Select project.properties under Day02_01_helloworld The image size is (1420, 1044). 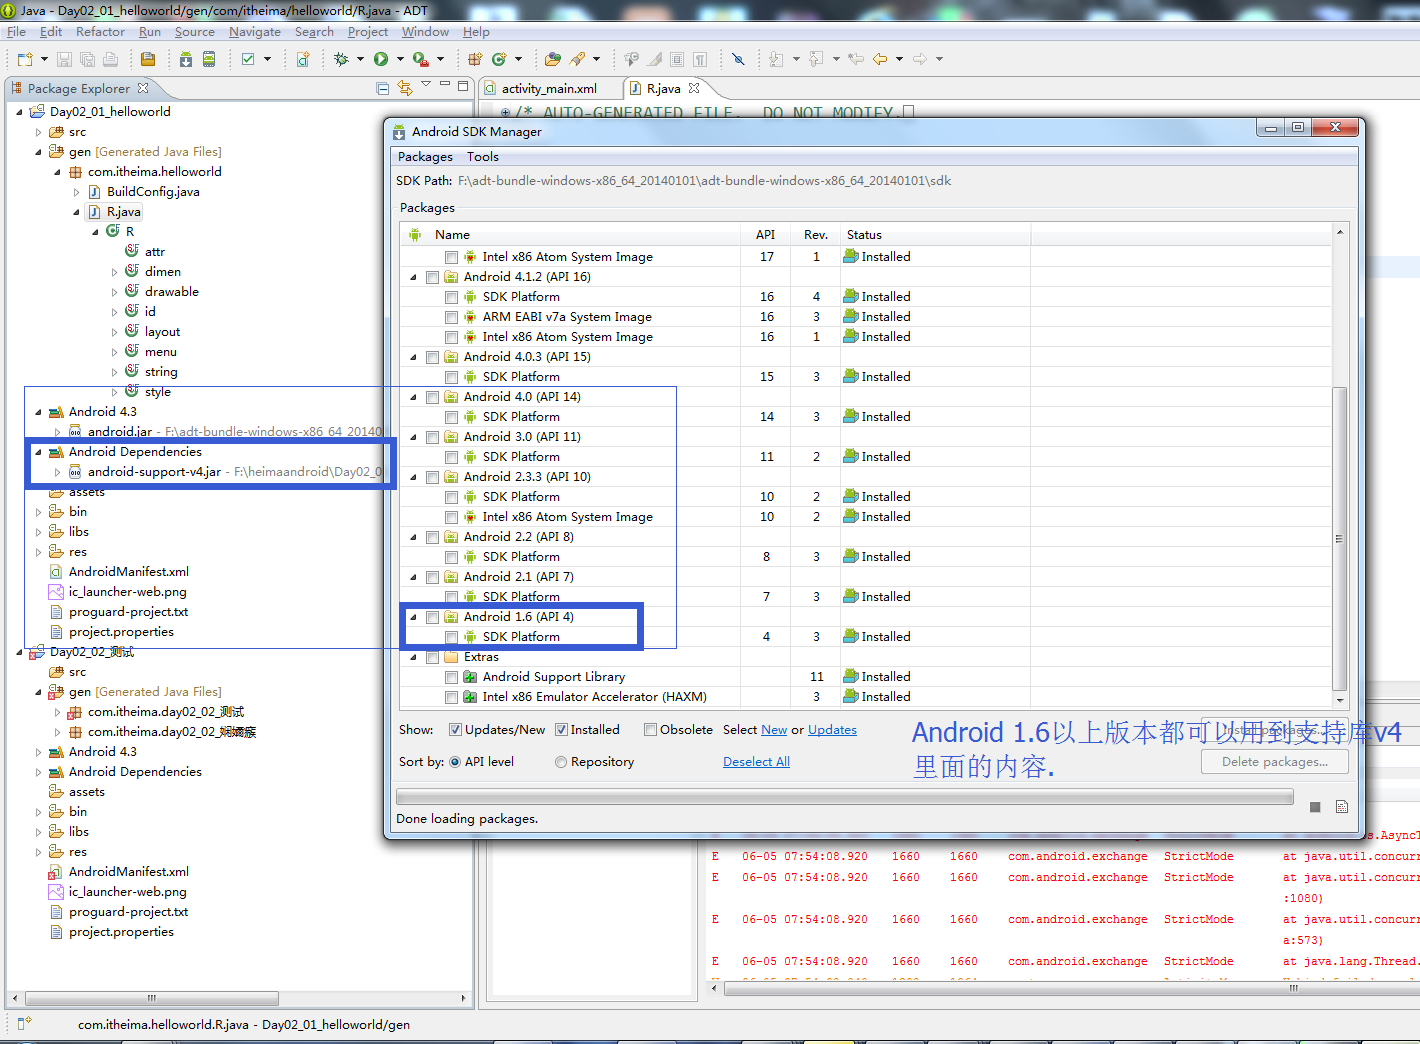point(121,632)
